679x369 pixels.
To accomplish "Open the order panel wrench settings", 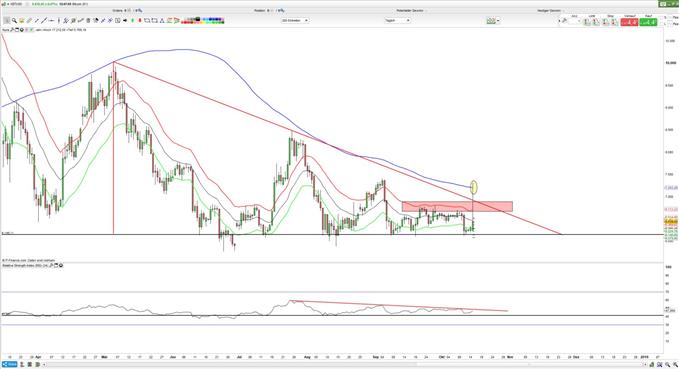I will coord(564,21).
